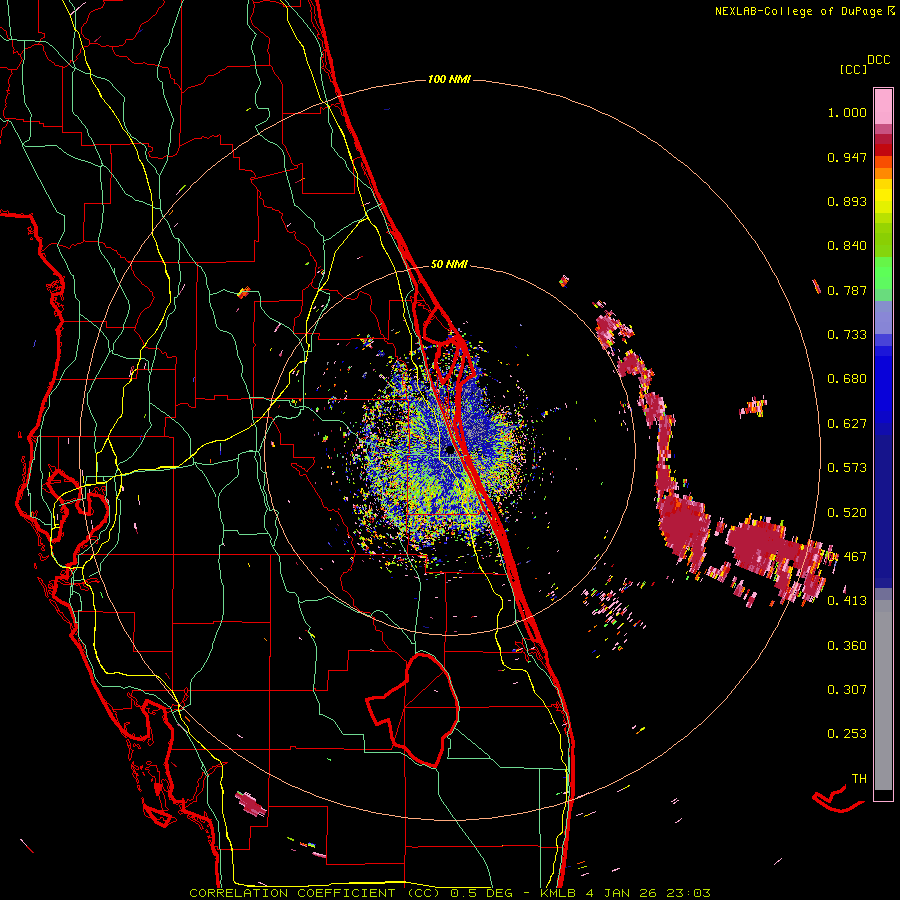
Task: Click the Lake Okeechobee outline
Action: click(x=413, y=709)
